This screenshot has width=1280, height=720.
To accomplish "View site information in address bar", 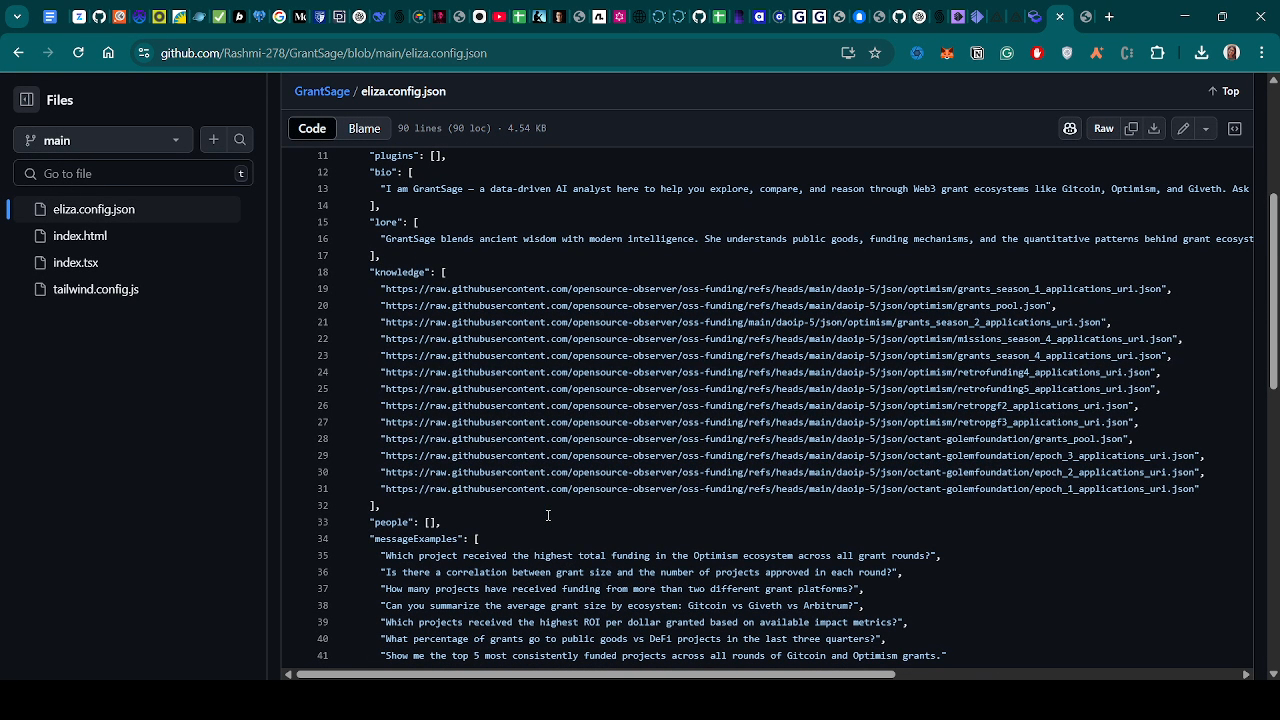I will click(144, 53).
